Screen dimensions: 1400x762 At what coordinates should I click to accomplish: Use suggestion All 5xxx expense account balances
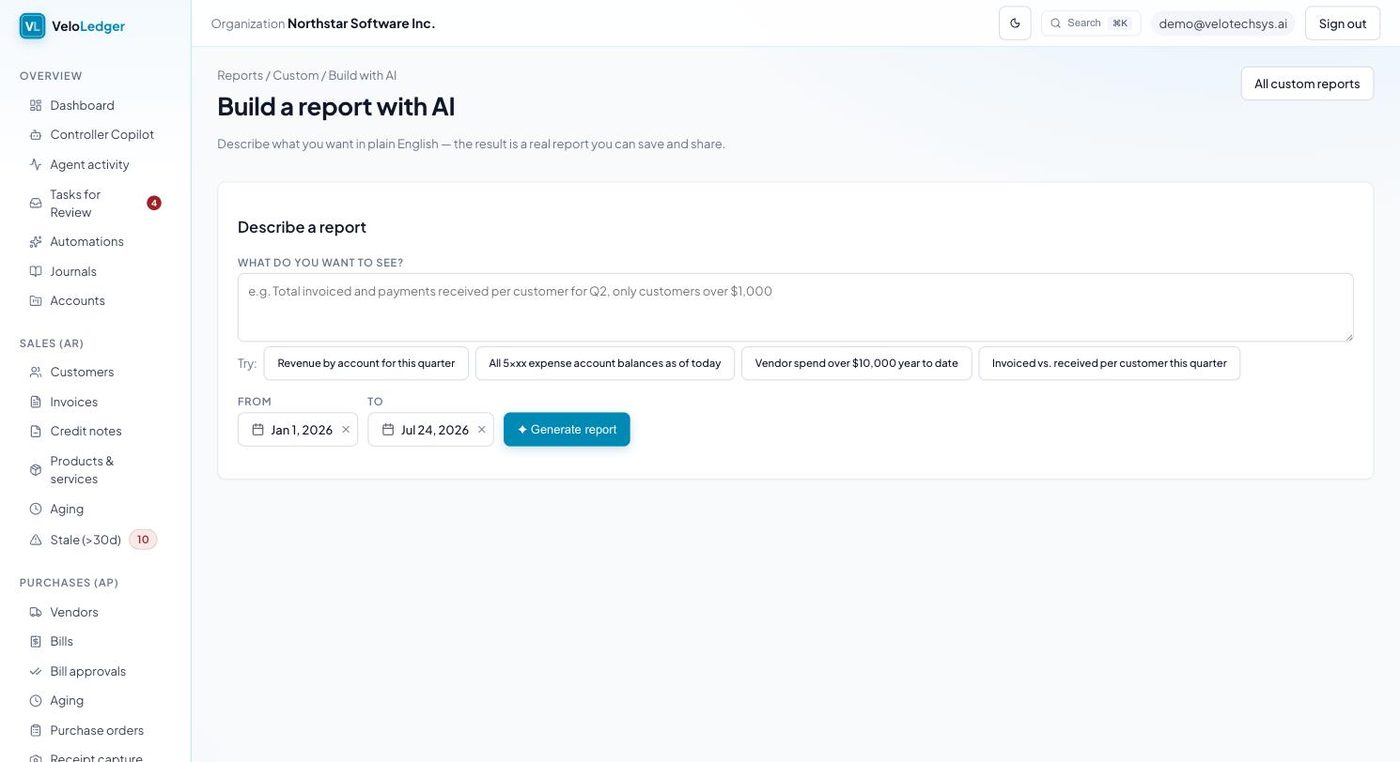pos(605,363)
